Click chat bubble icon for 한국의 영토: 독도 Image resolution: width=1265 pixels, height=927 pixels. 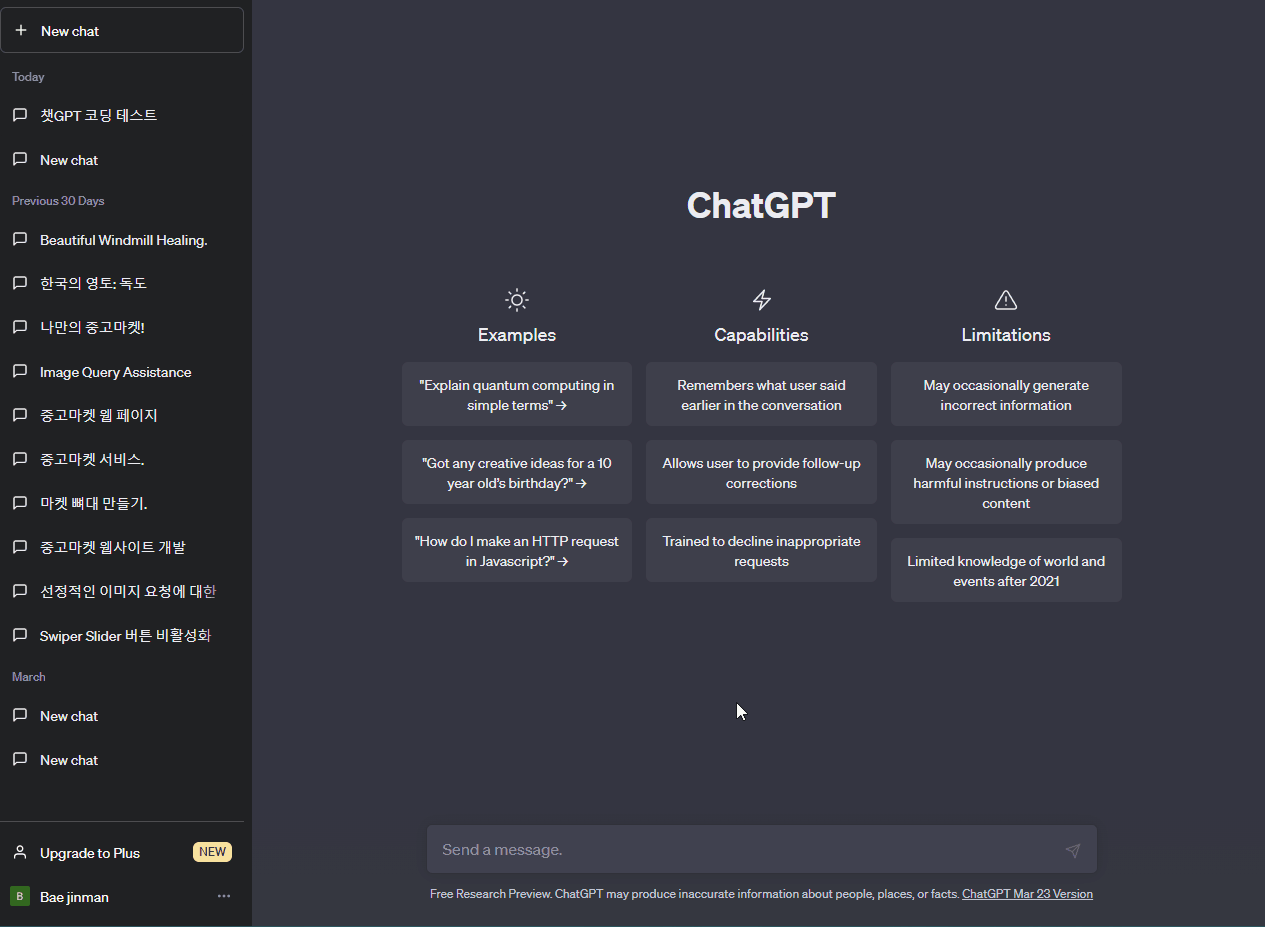19,283
